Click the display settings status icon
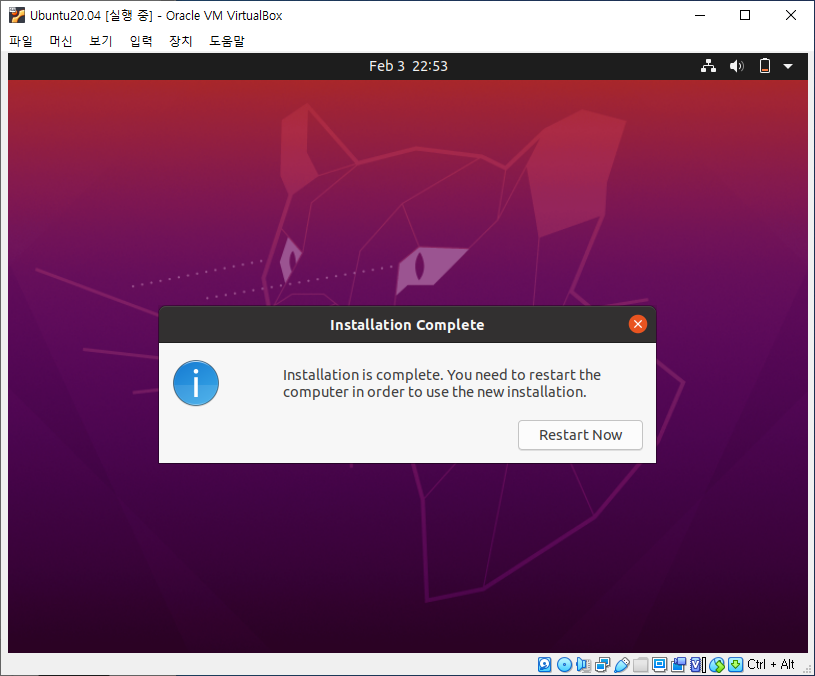The height and width of the screenshot is (676, 815). coord(660,665)
